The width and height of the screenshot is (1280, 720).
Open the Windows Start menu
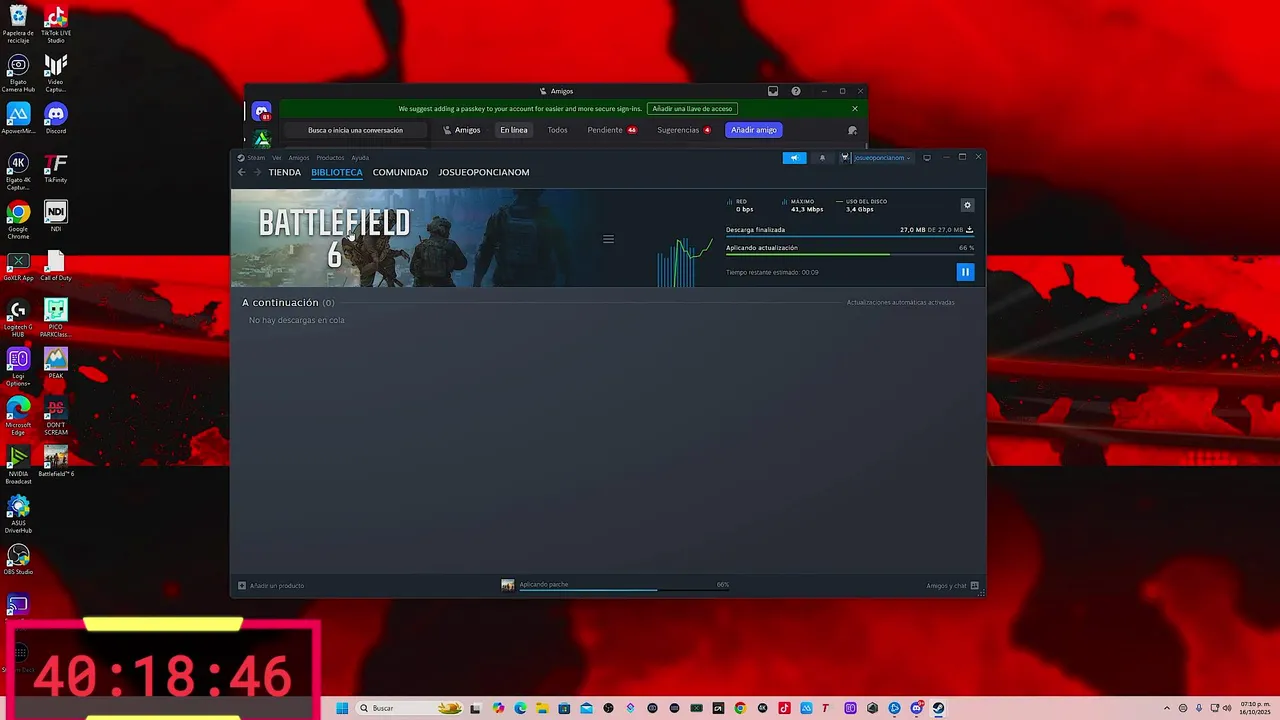pyautogui.click(x=342, y=708)
